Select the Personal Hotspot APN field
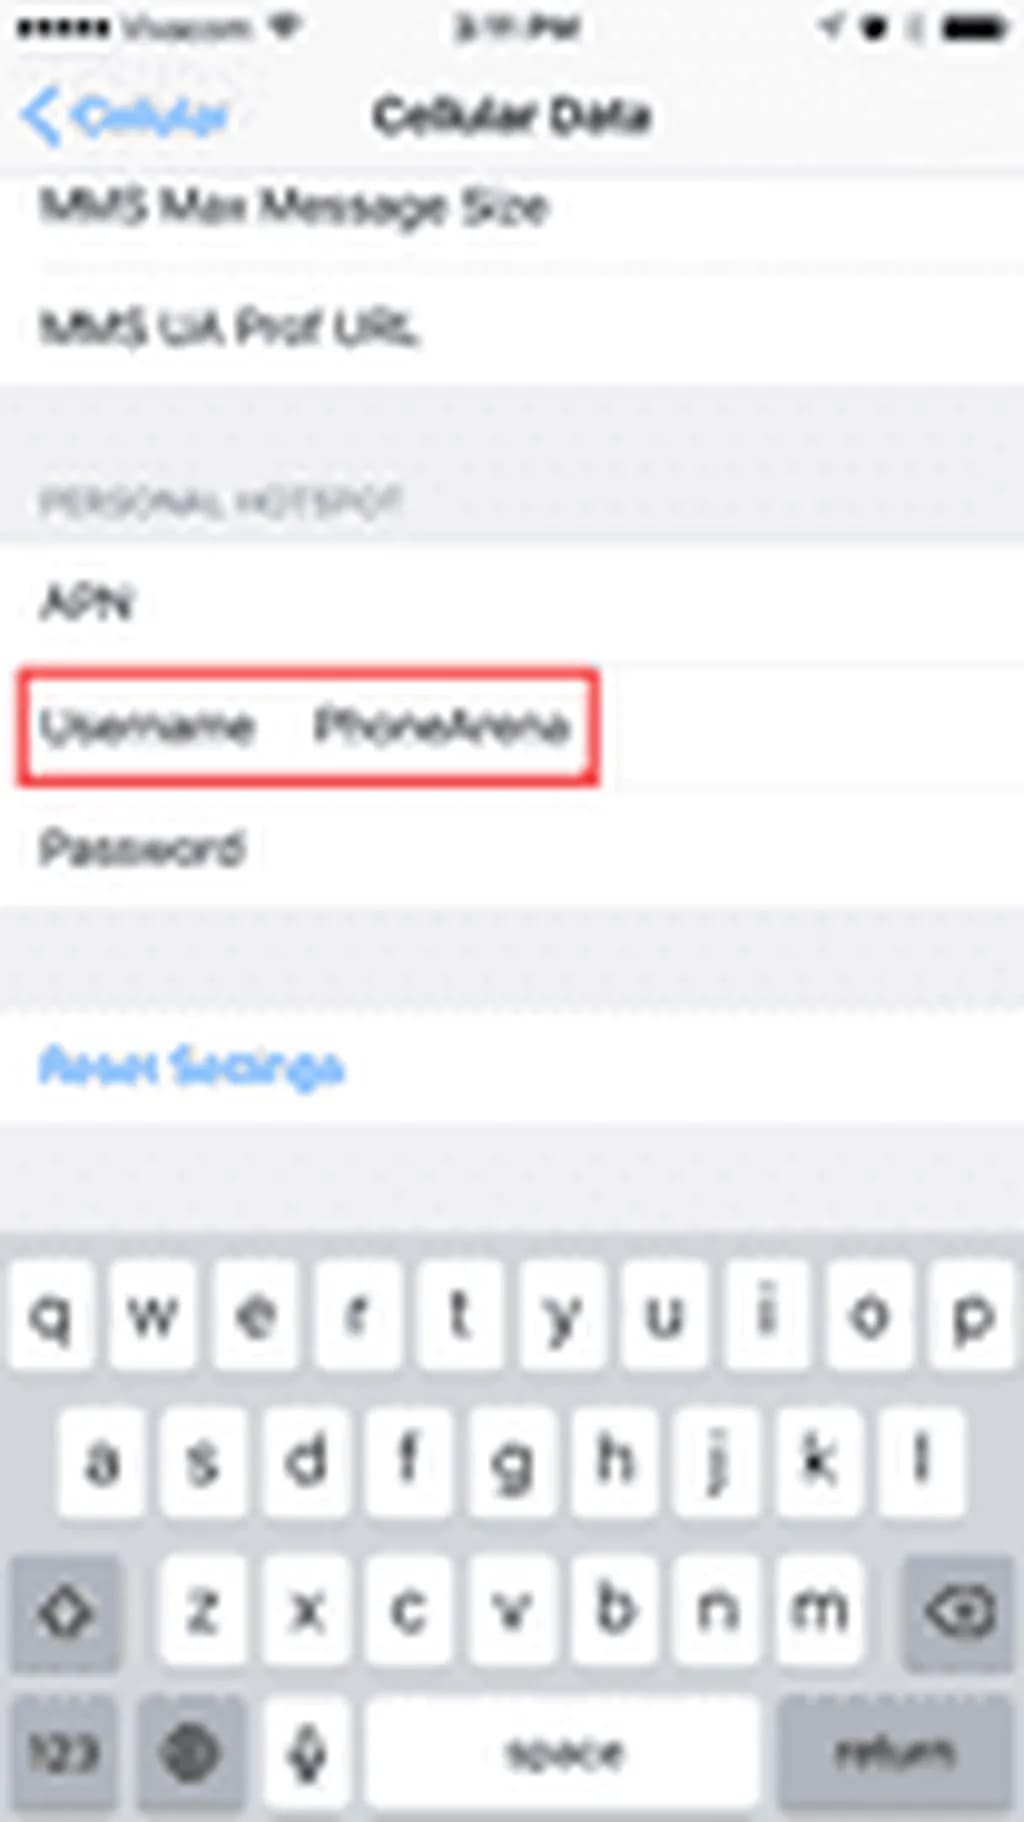Screen dimensions: 1024x1822 (x=512, y=604)
